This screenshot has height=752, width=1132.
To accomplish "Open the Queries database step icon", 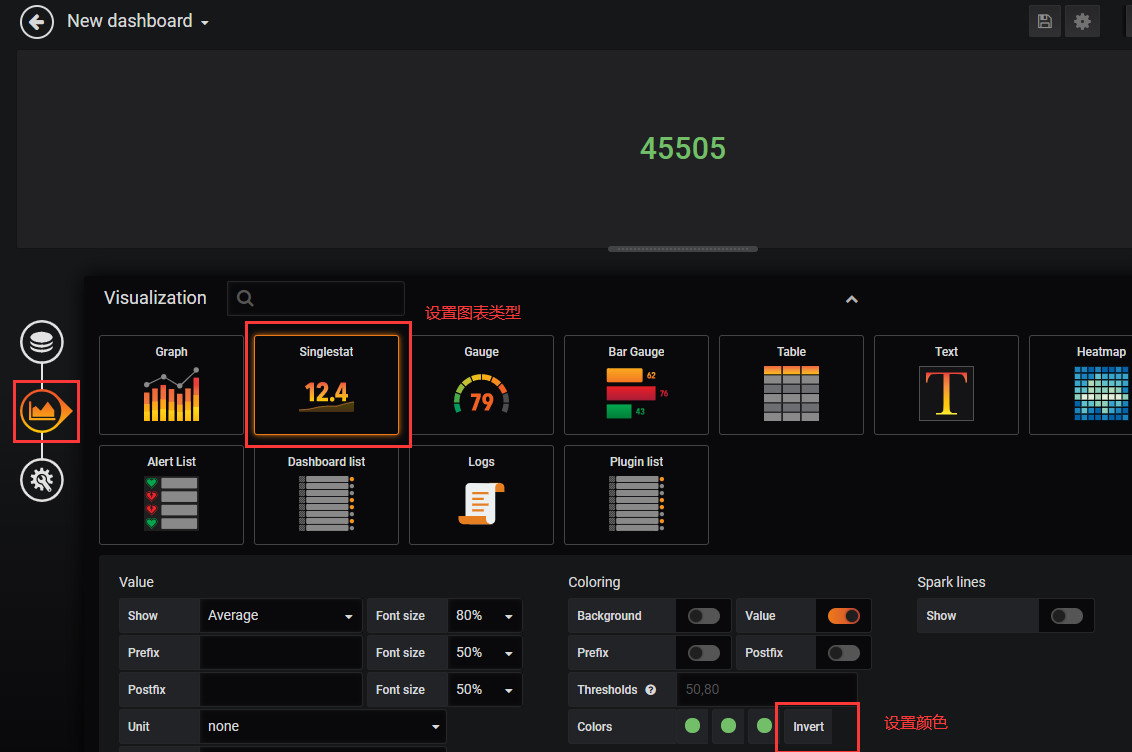I will pos(42,342).
